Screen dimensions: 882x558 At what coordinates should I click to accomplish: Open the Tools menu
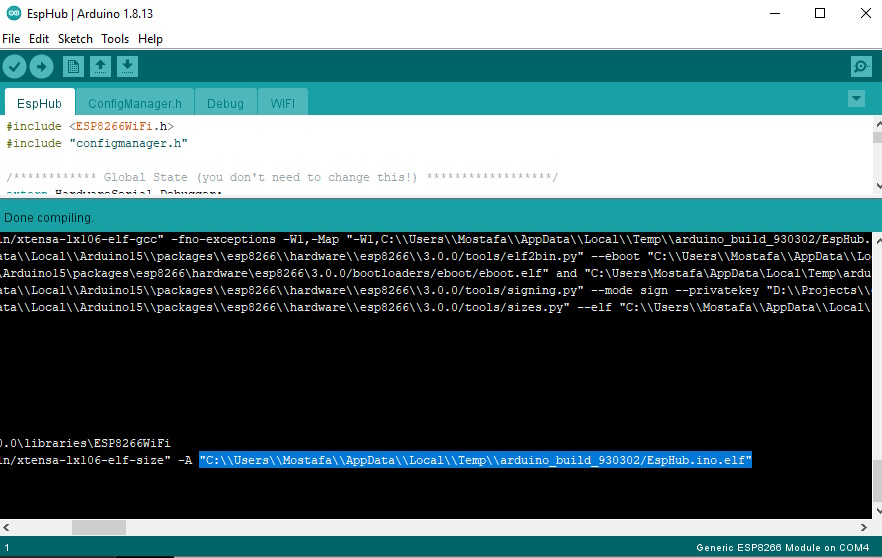[x=115, y=39]
